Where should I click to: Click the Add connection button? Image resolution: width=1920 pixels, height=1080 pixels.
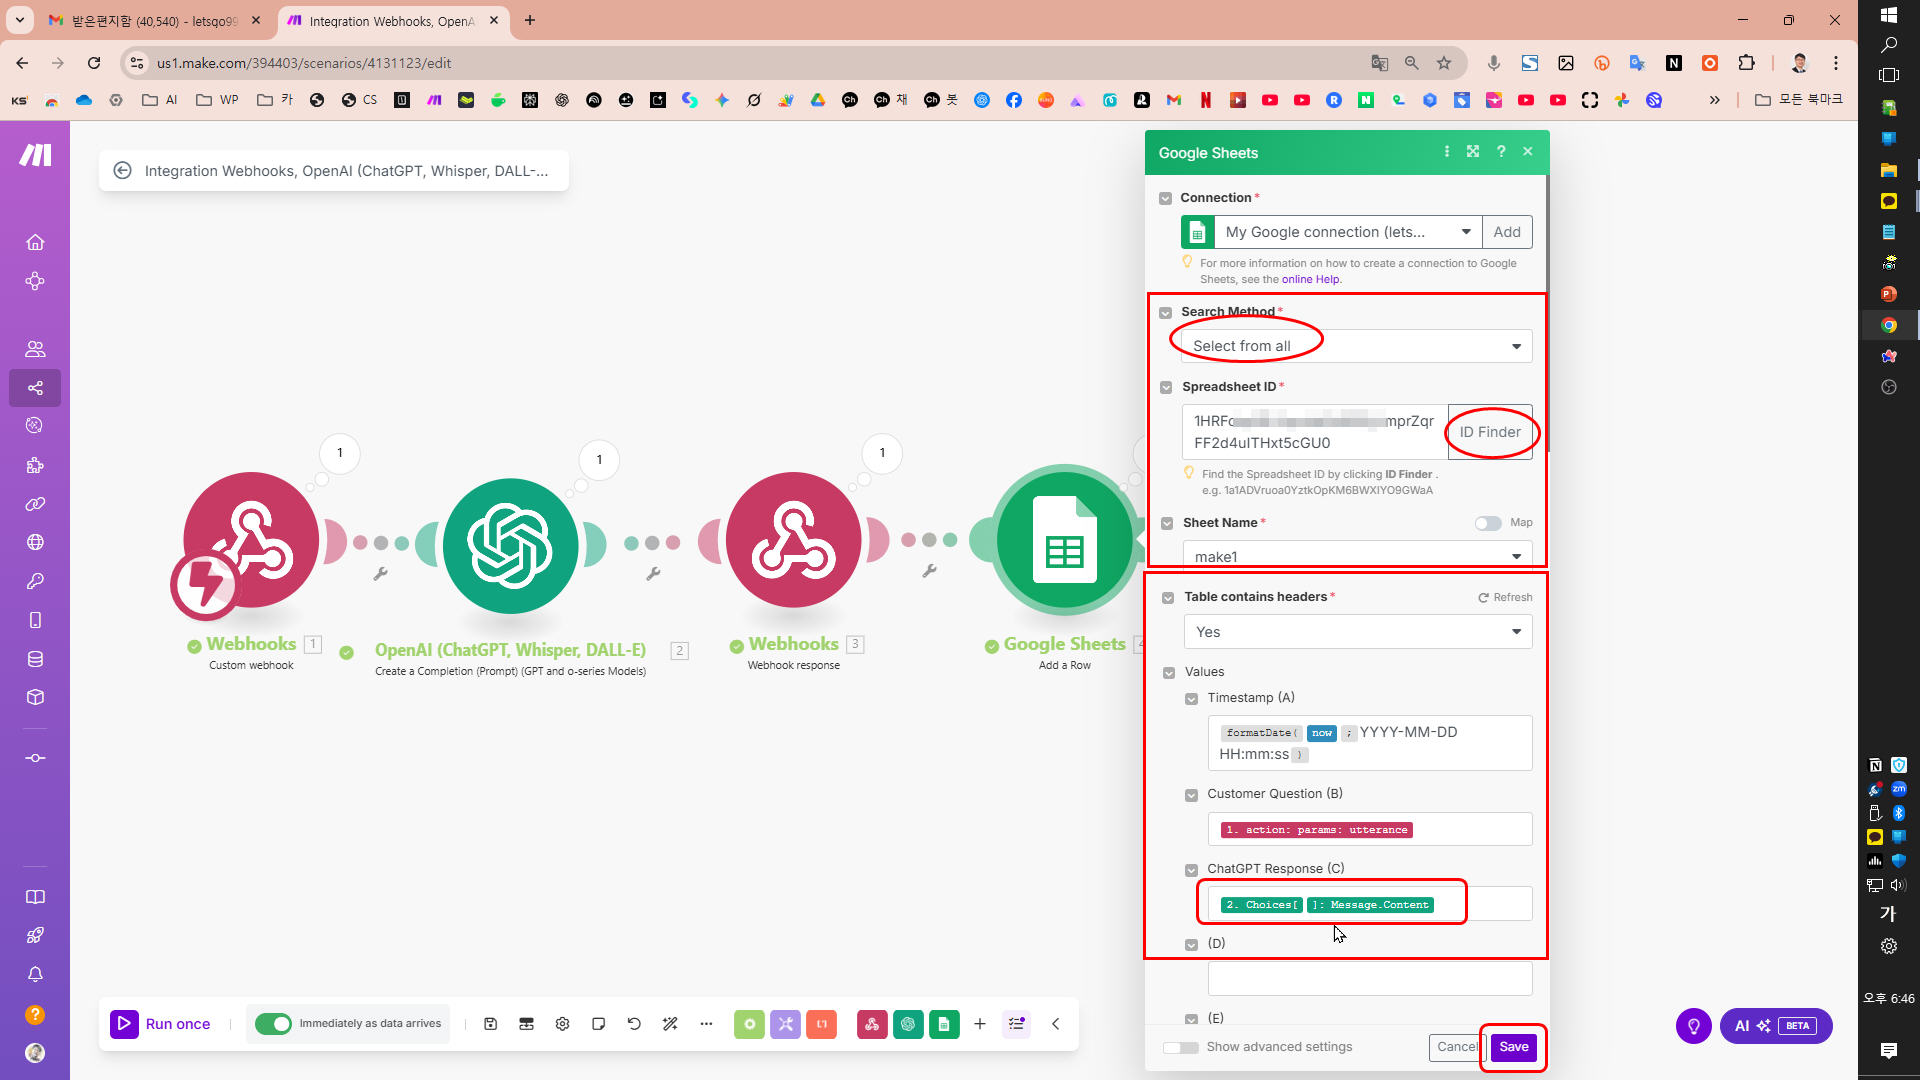click(x=1507, y=232)
